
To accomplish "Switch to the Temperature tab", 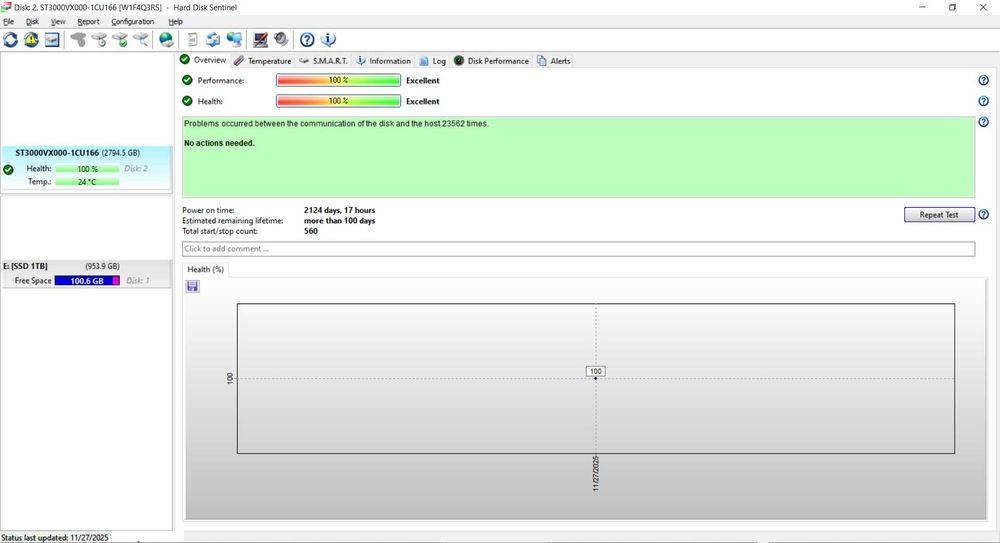I will point(262,61).
